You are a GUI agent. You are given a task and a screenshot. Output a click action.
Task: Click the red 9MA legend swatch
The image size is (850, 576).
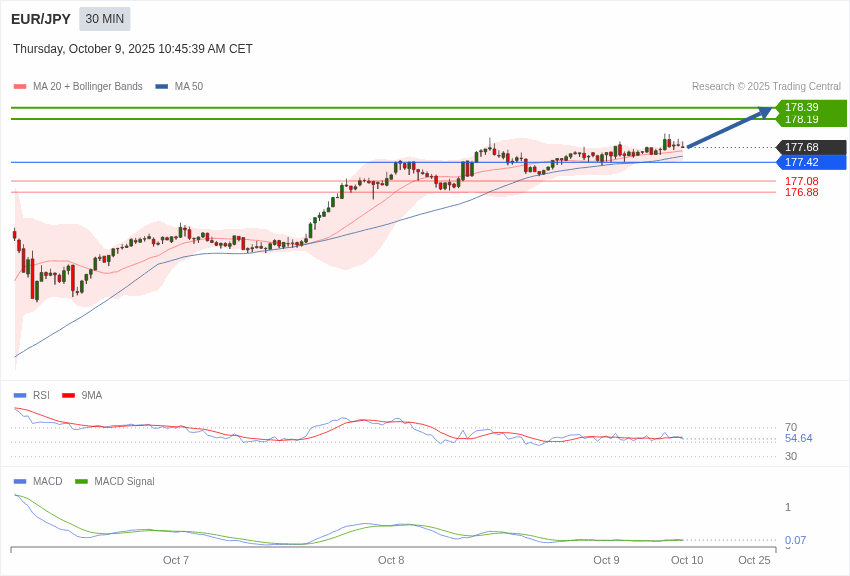click(69, 395)
